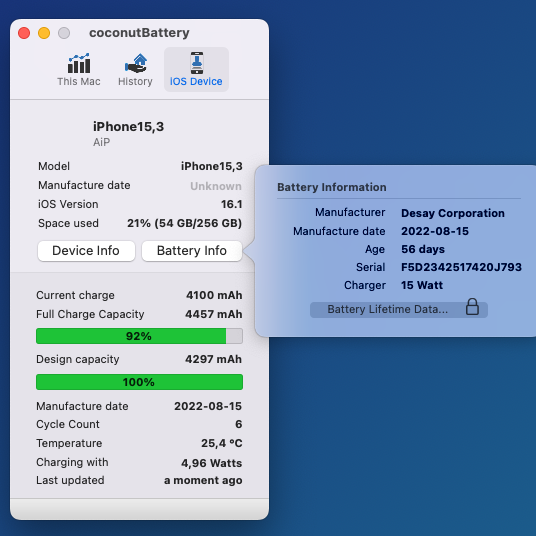Image resolution: width=536 pixels, height=536 pixels.
Task: Click the AiP device label
Action: 102,142
